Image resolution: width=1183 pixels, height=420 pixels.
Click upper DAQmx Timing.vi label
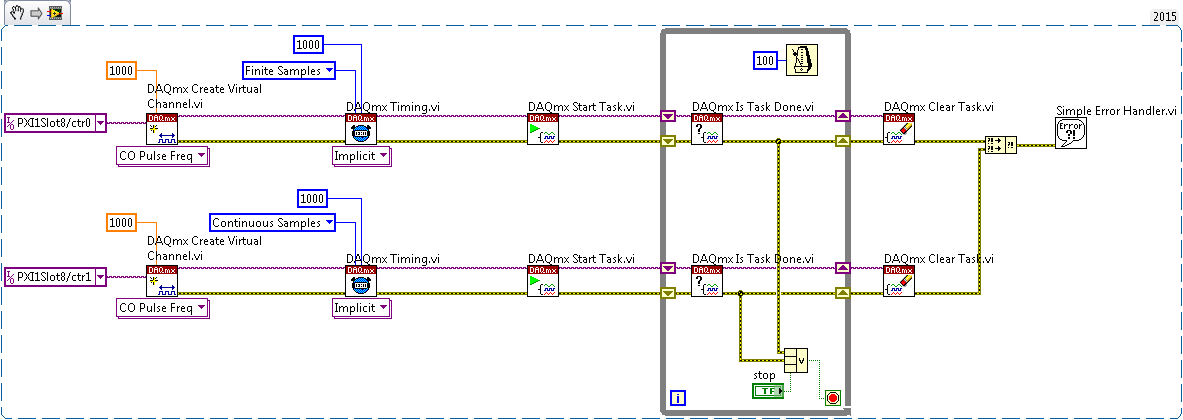[392, 106]
